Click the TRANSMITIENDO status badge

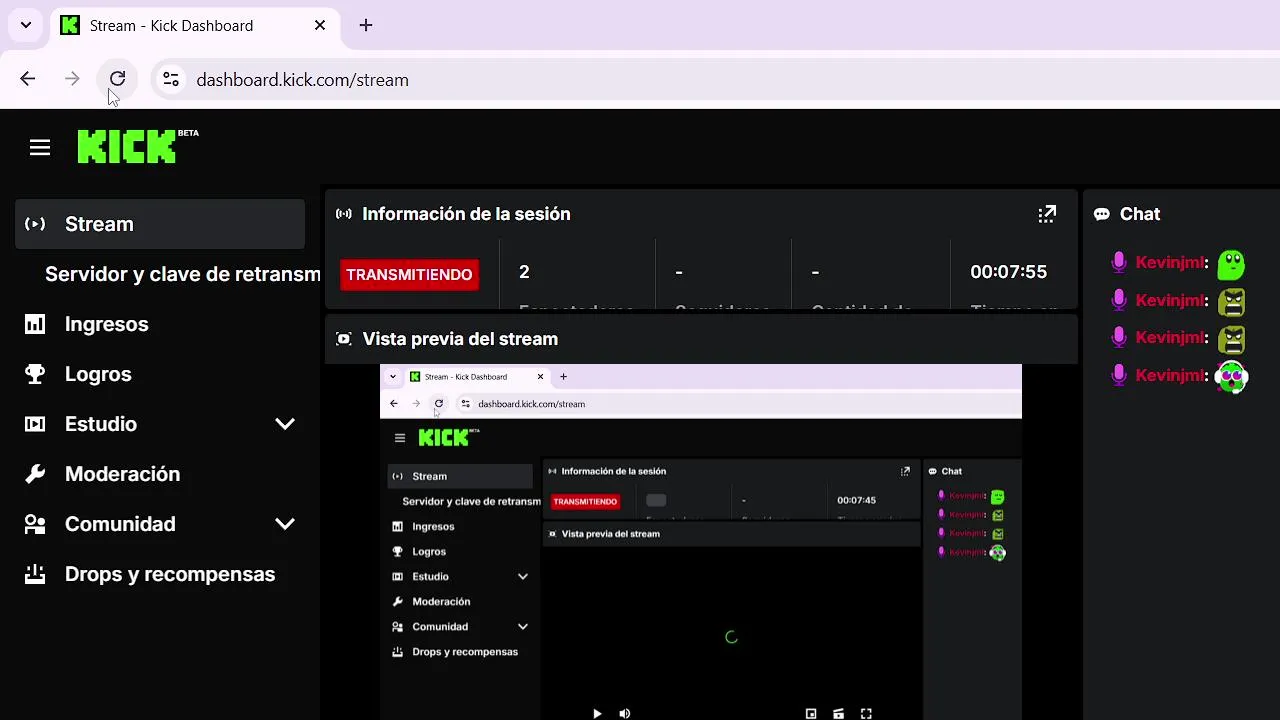[x=409, y=274]
